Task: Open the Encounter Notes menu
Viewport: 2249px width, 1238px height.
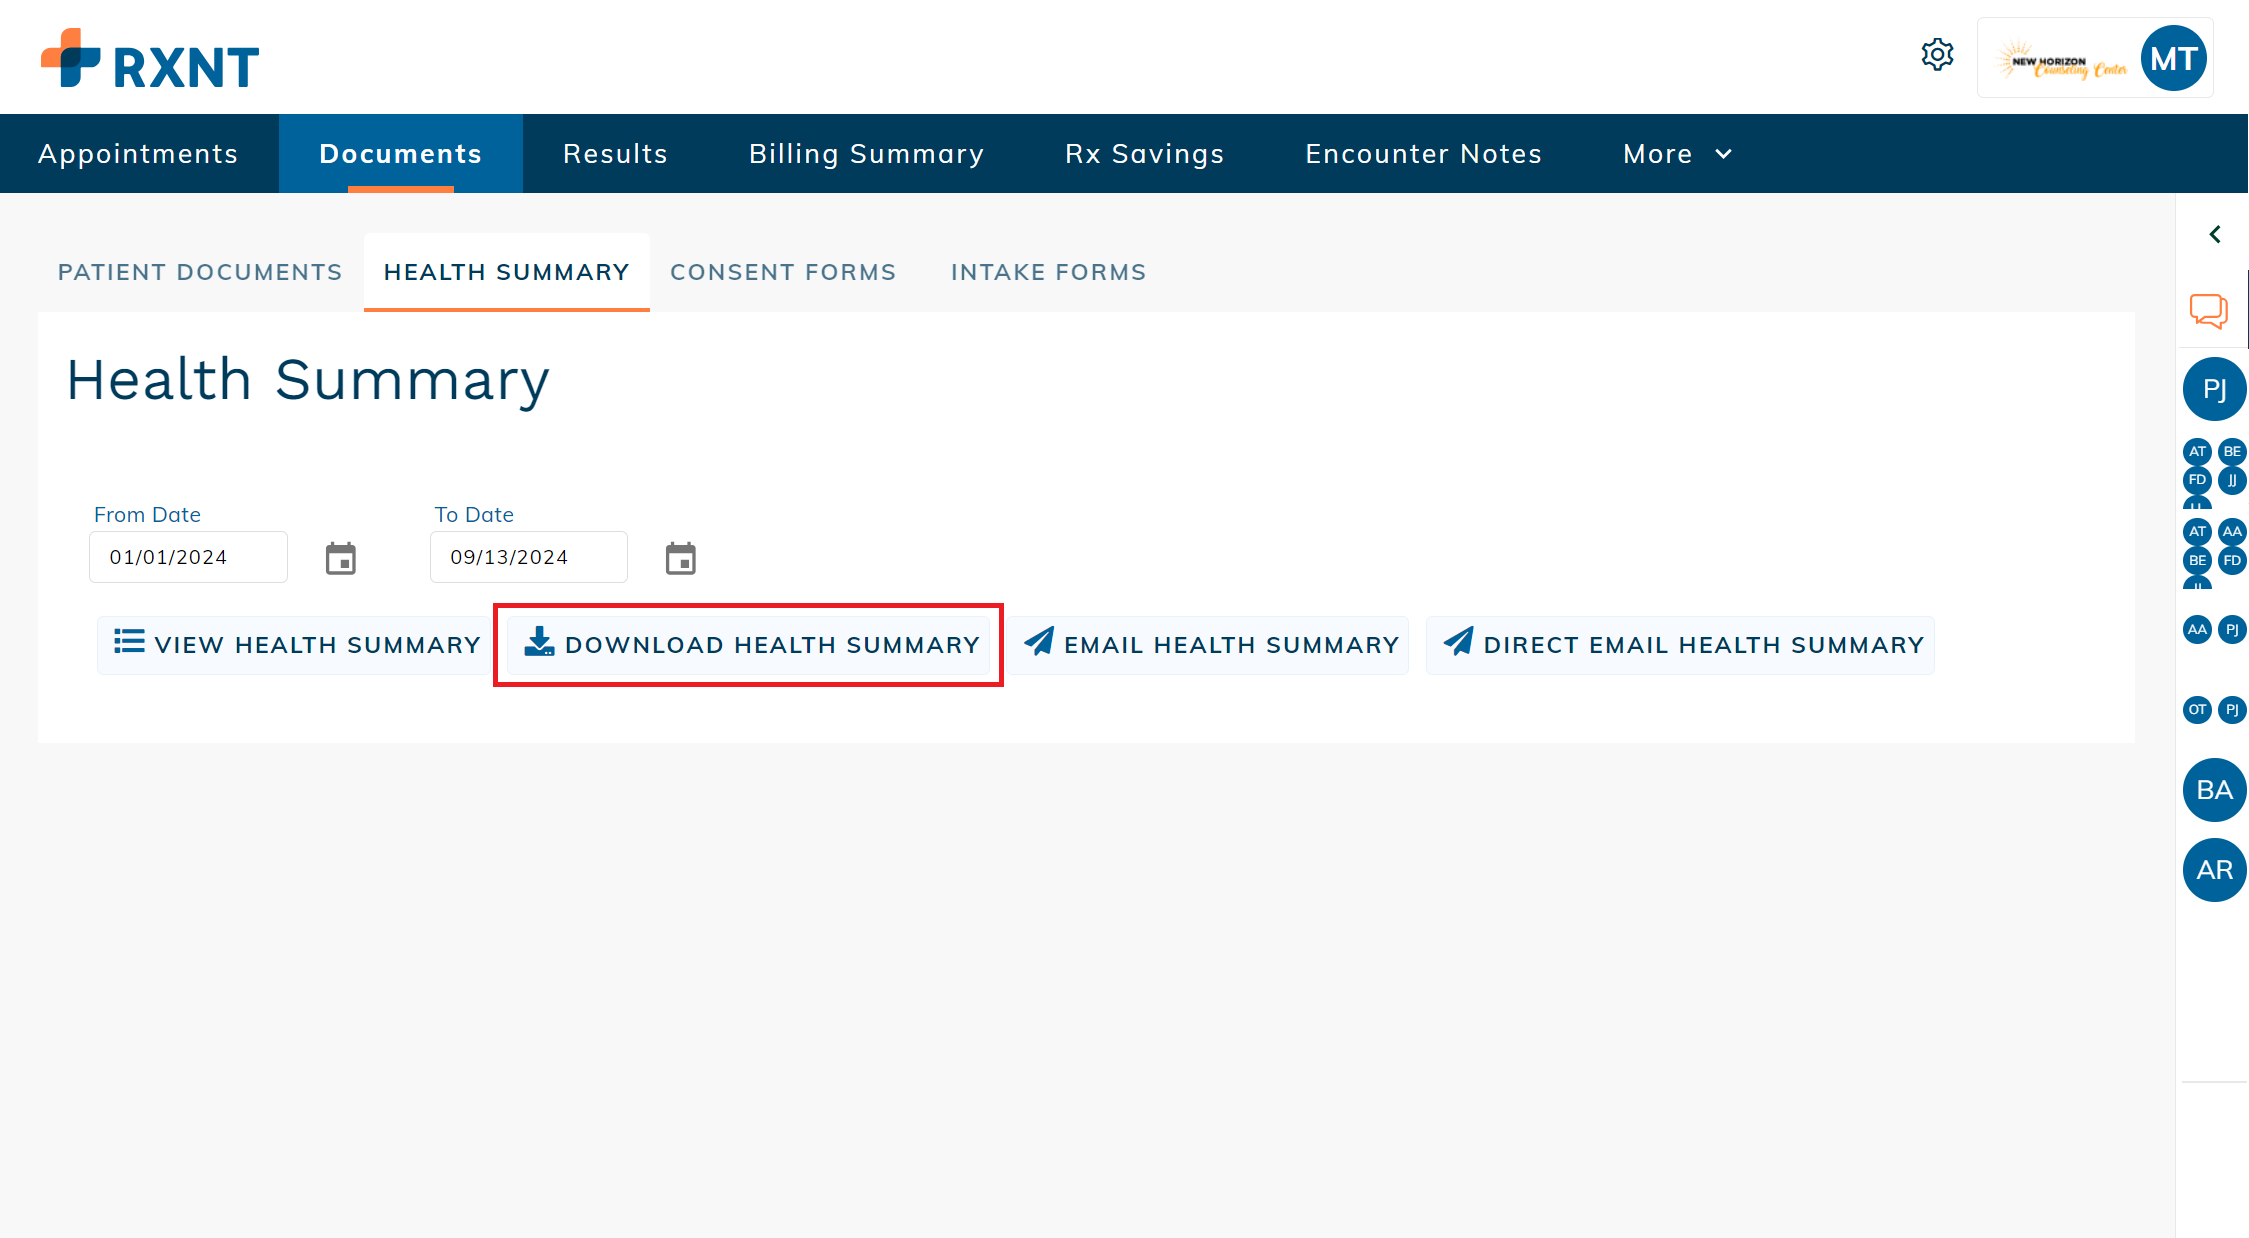Action: point(1423,154)
